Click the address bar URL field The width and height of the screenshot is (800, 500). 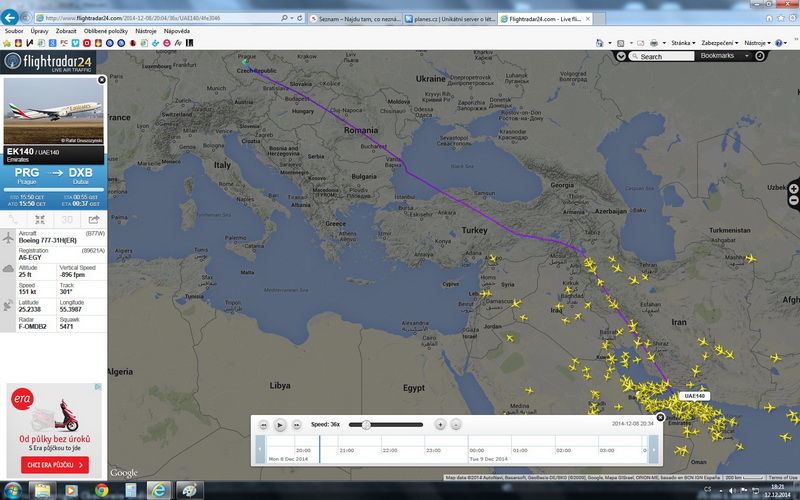(158, 18)
